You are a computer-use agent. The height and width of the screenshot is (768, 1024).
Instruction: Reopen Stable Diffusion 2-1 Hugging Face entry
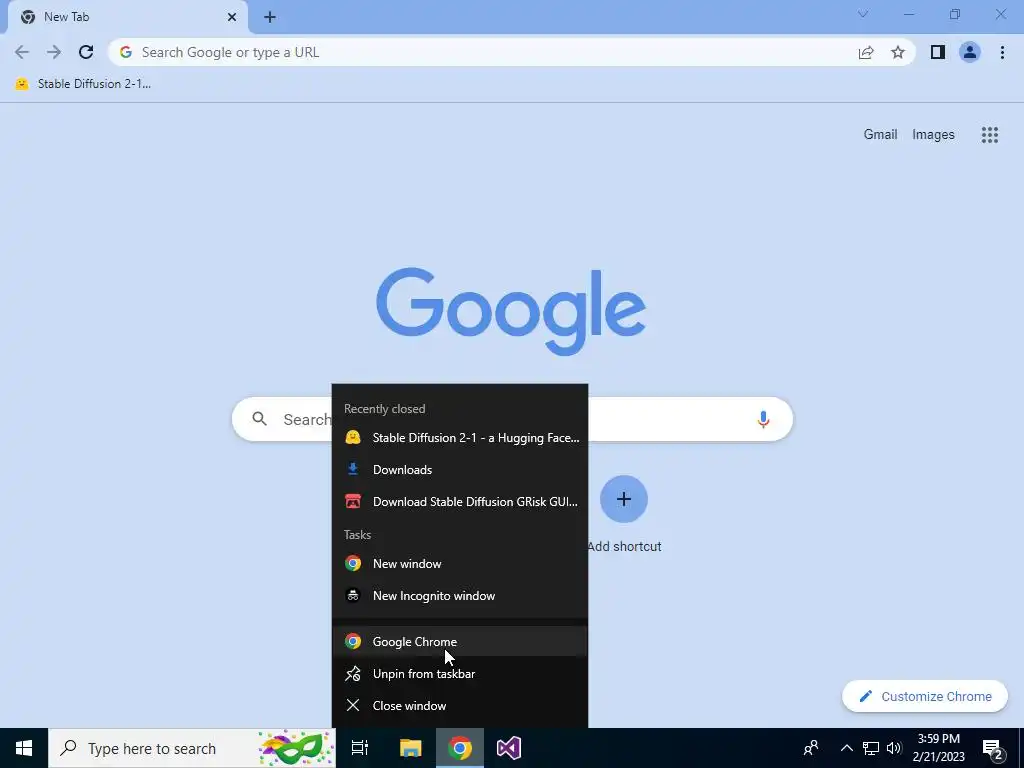[x=460, y=438]
